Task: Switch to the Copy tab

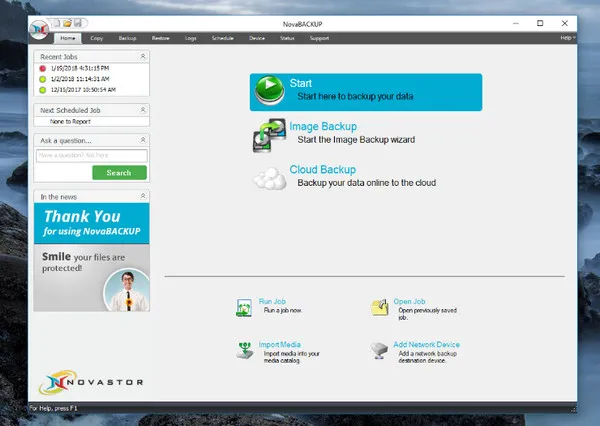Action: 96,38
